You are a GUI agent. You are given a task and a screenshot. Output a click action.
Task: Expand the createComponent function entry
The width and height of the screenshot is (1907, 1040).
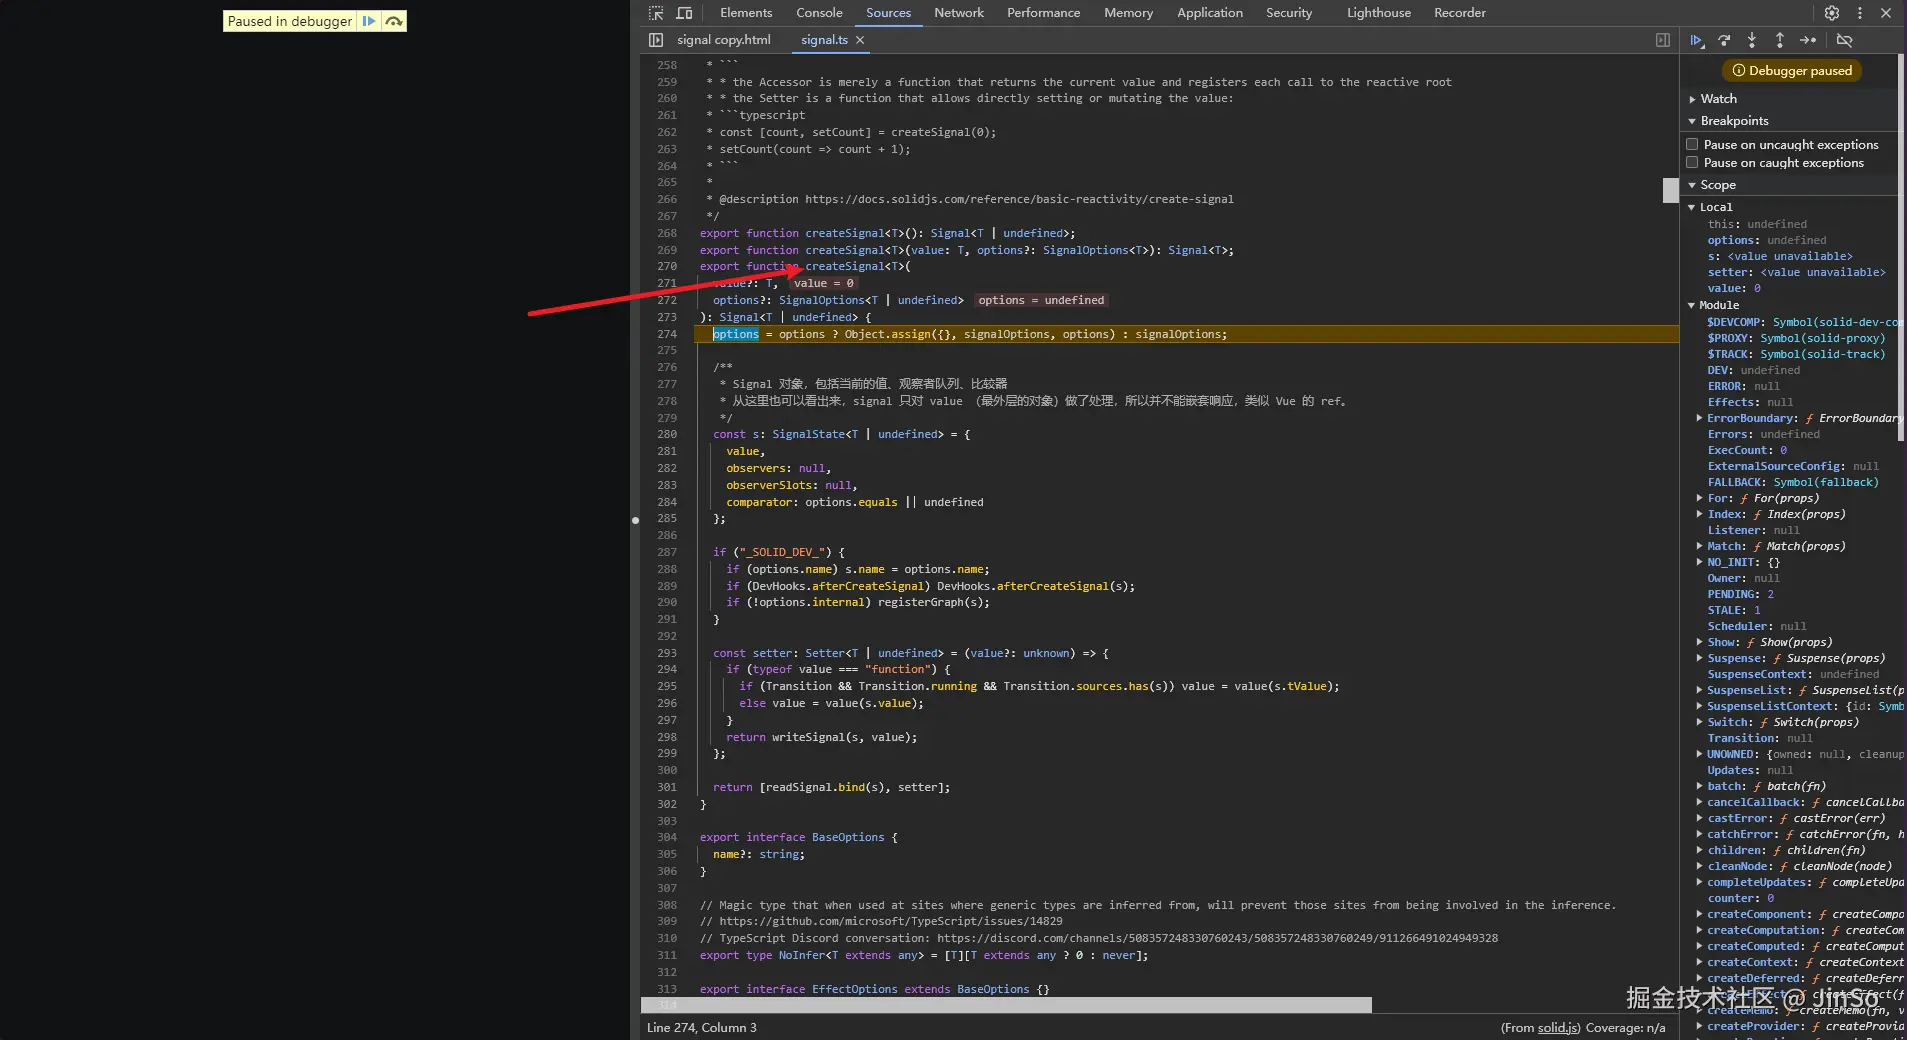click(x=1699, y=914)
